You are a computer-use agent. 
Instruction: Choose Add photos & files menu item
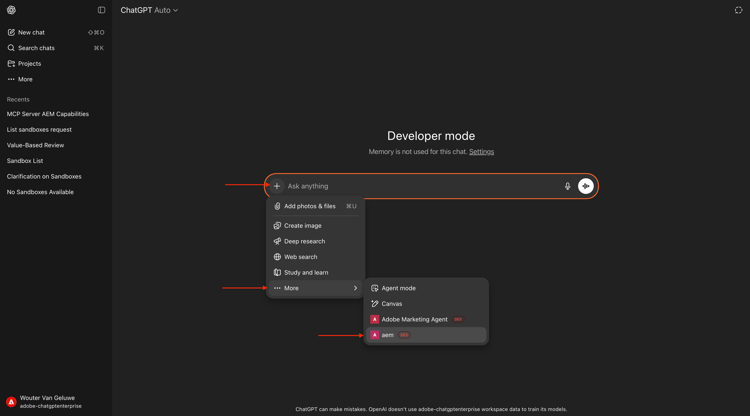click(315, 206)
